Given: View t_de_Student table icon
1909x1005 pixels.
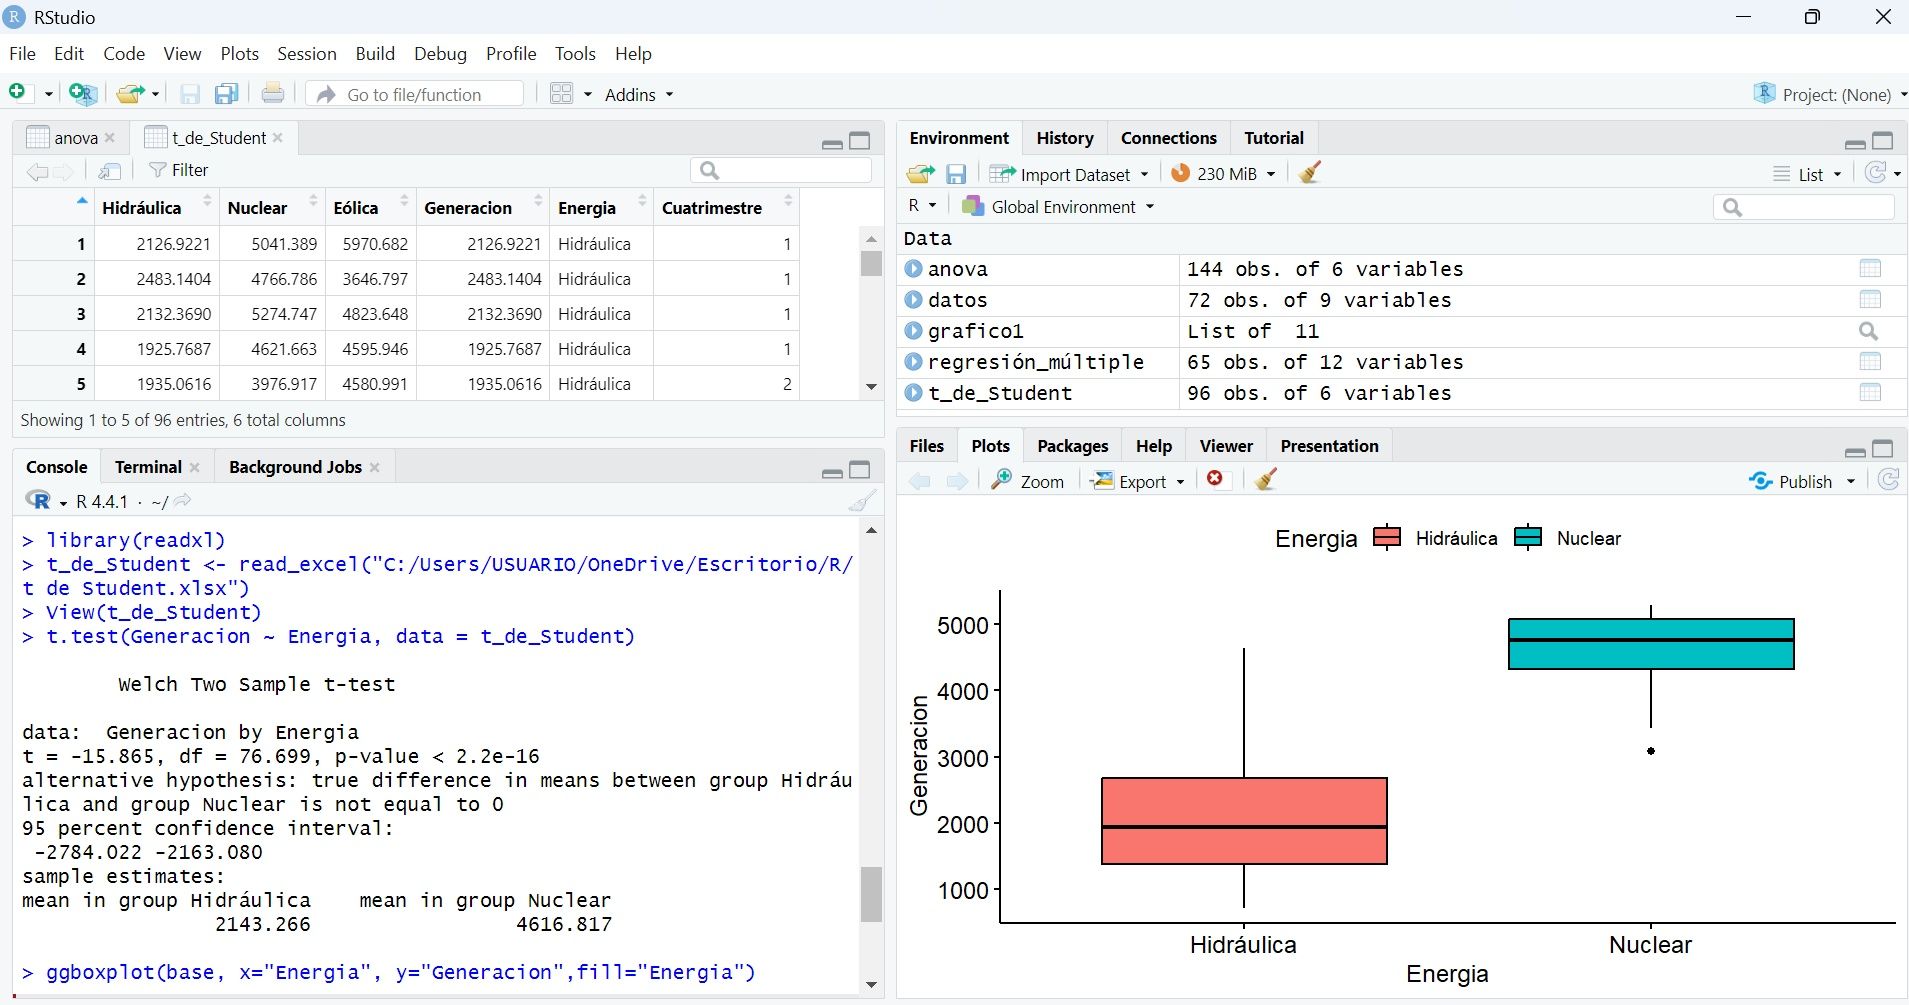Looking at the screenshot, I should pyautogui.click(x=1870, y=393).
